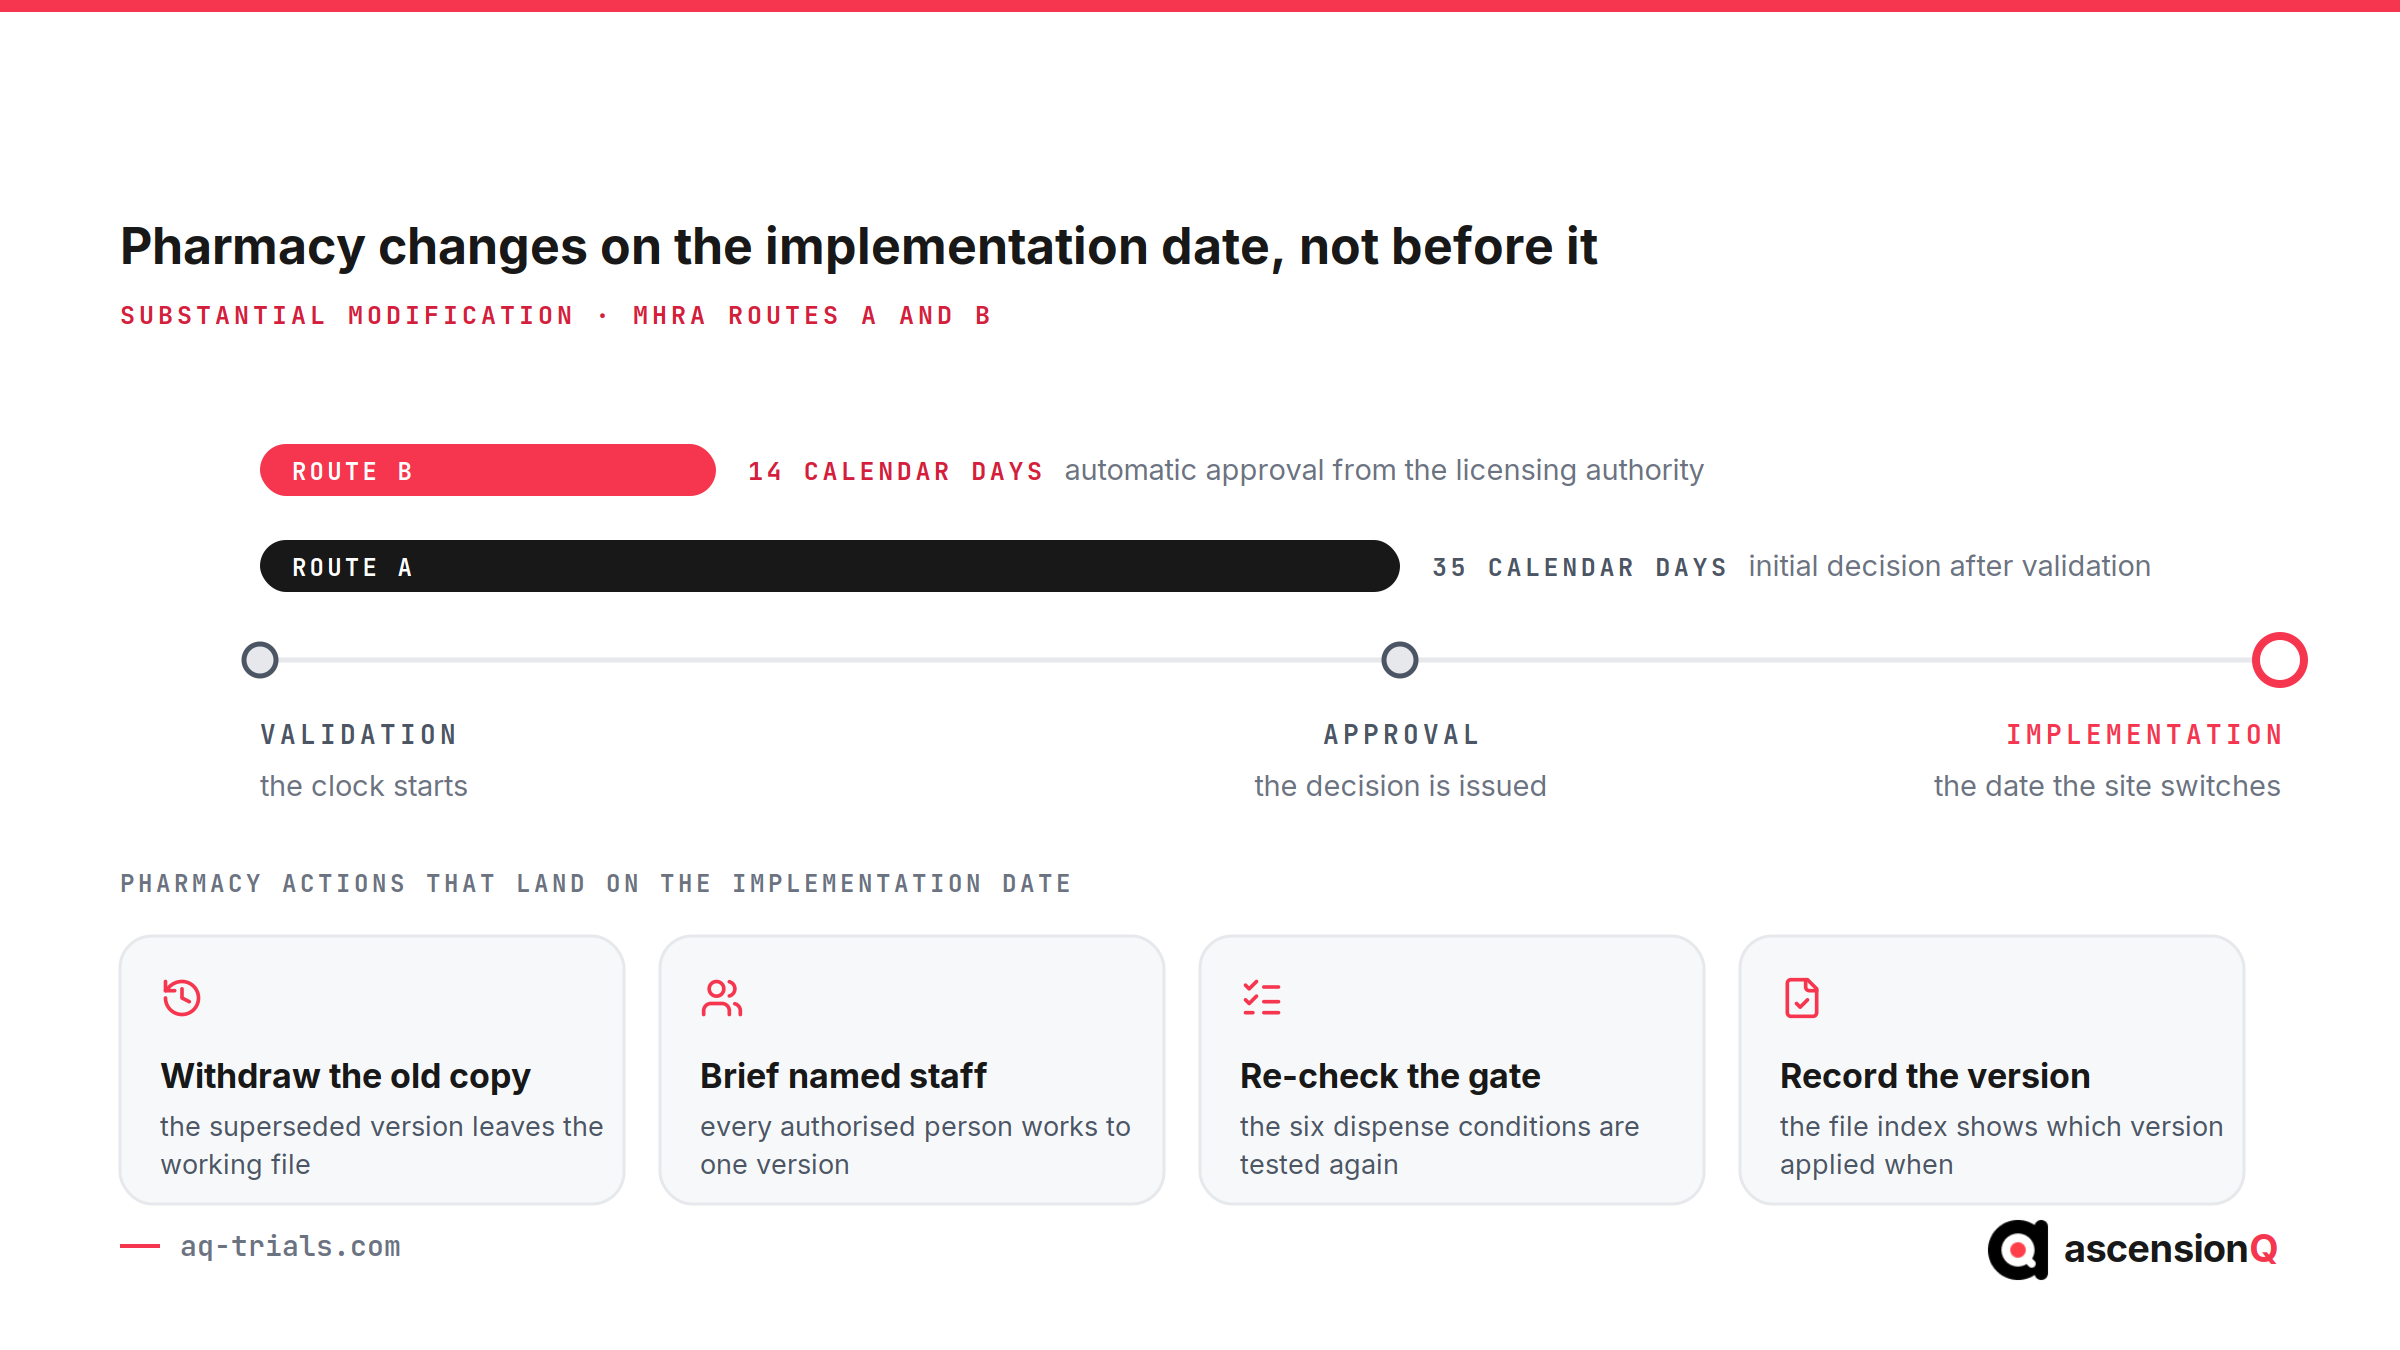Click the "14 CALENDAR DAYS" label
Screen dimensions: 2400x1350
pos(895,471)
